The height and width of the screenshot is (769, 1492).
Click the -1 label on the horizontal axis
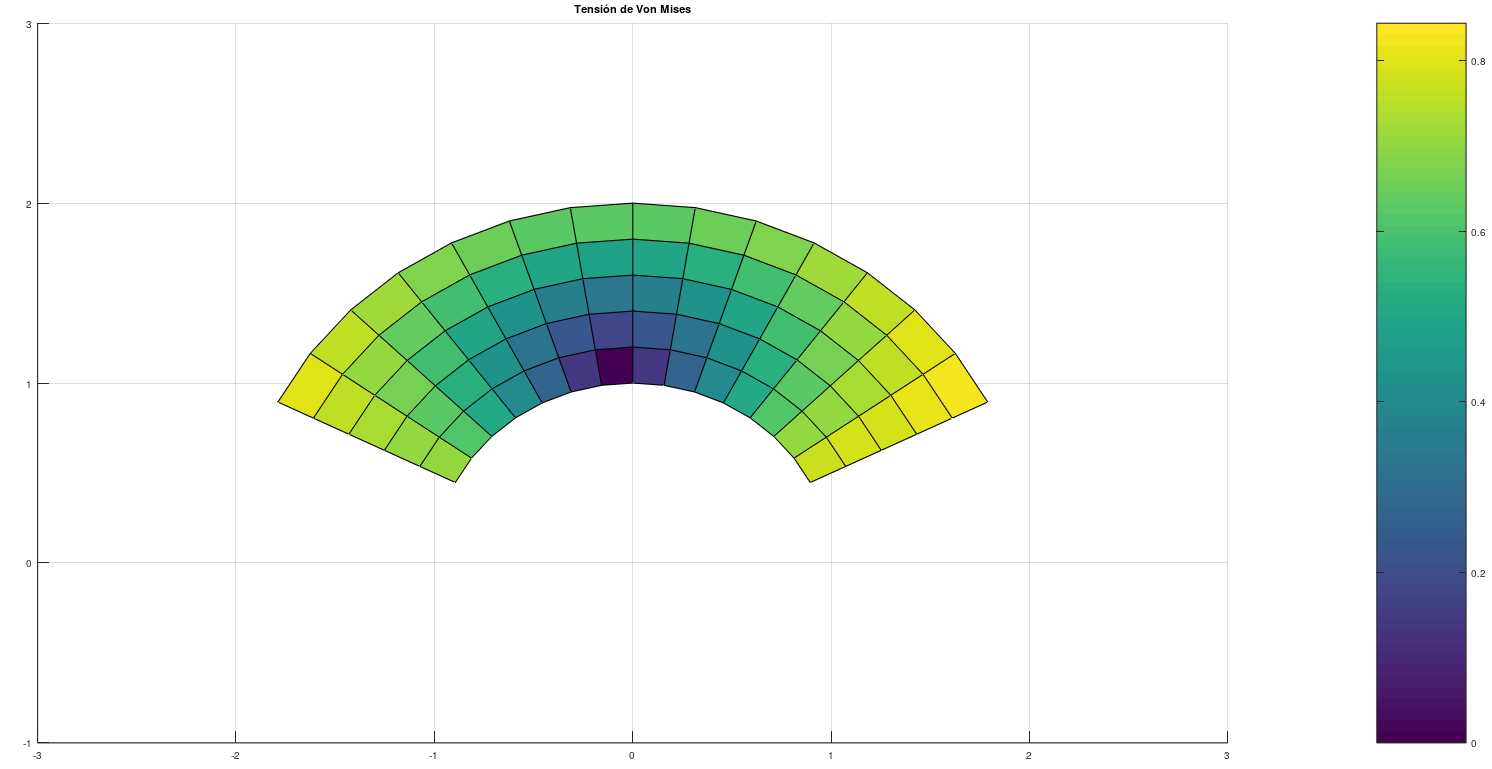tap(433, 755)
